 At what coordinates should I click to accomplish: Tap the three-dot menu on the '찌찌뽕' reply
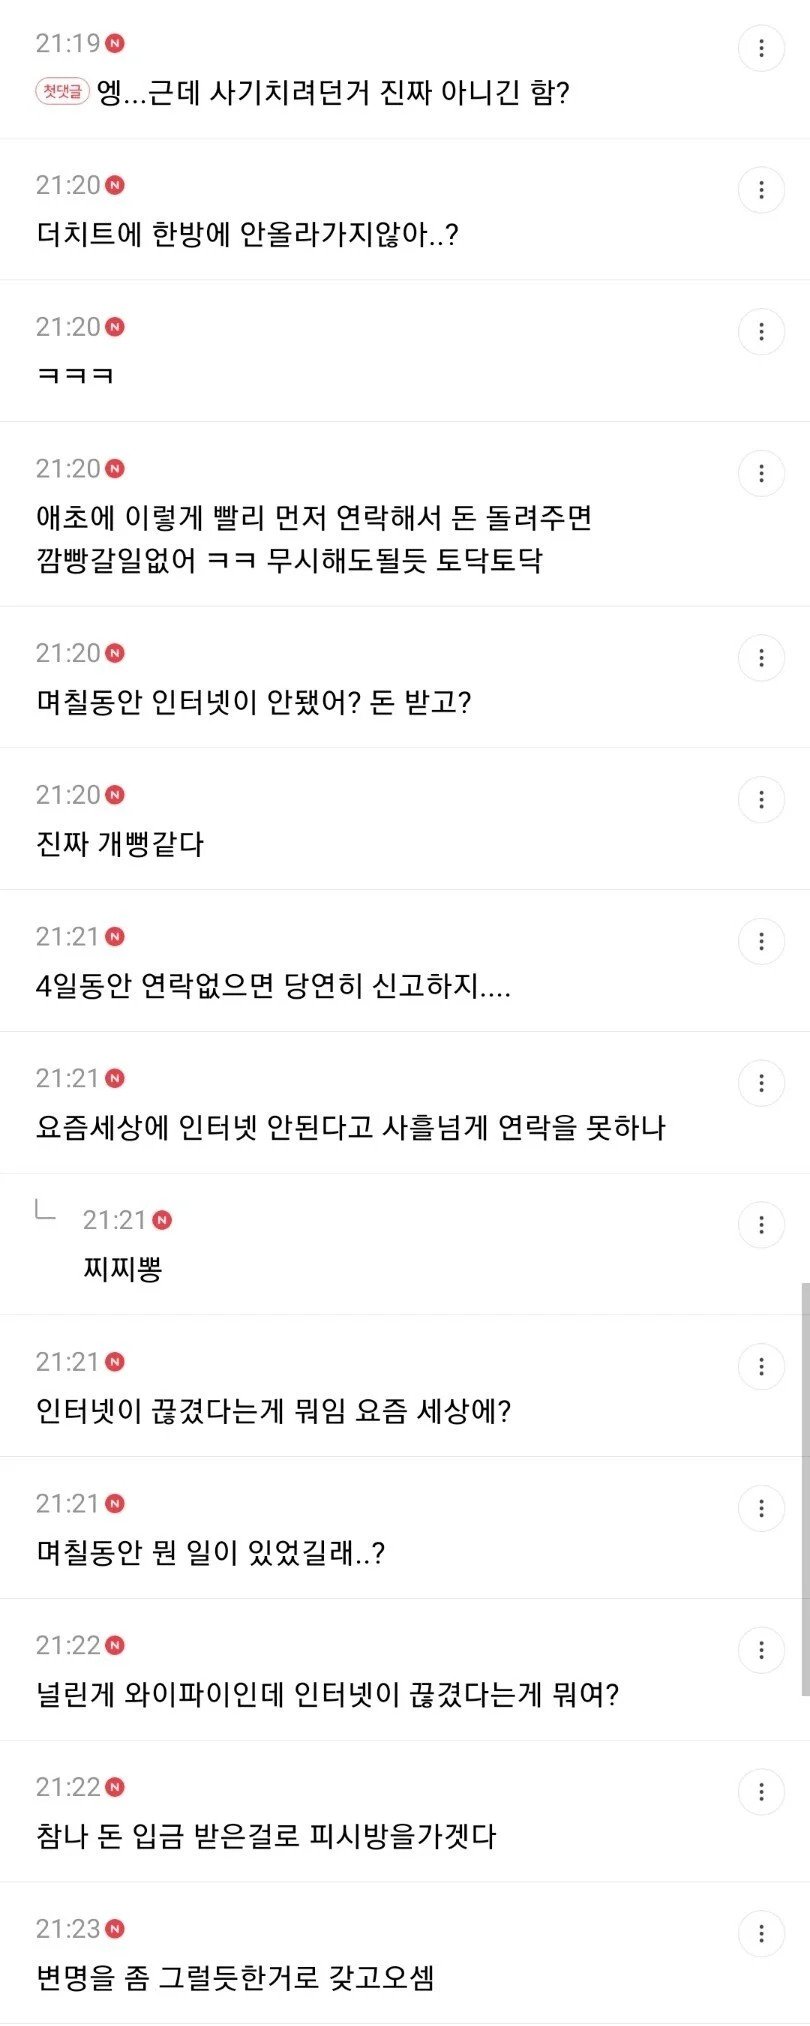tap(761, 1225)
